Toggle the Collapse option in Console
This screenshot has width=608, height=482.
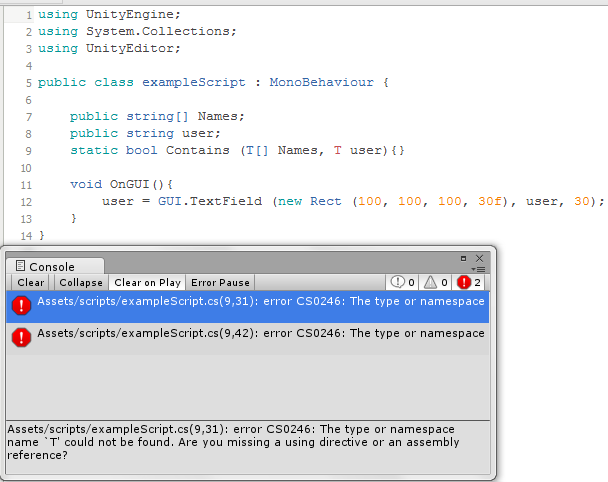coord(80,283)
